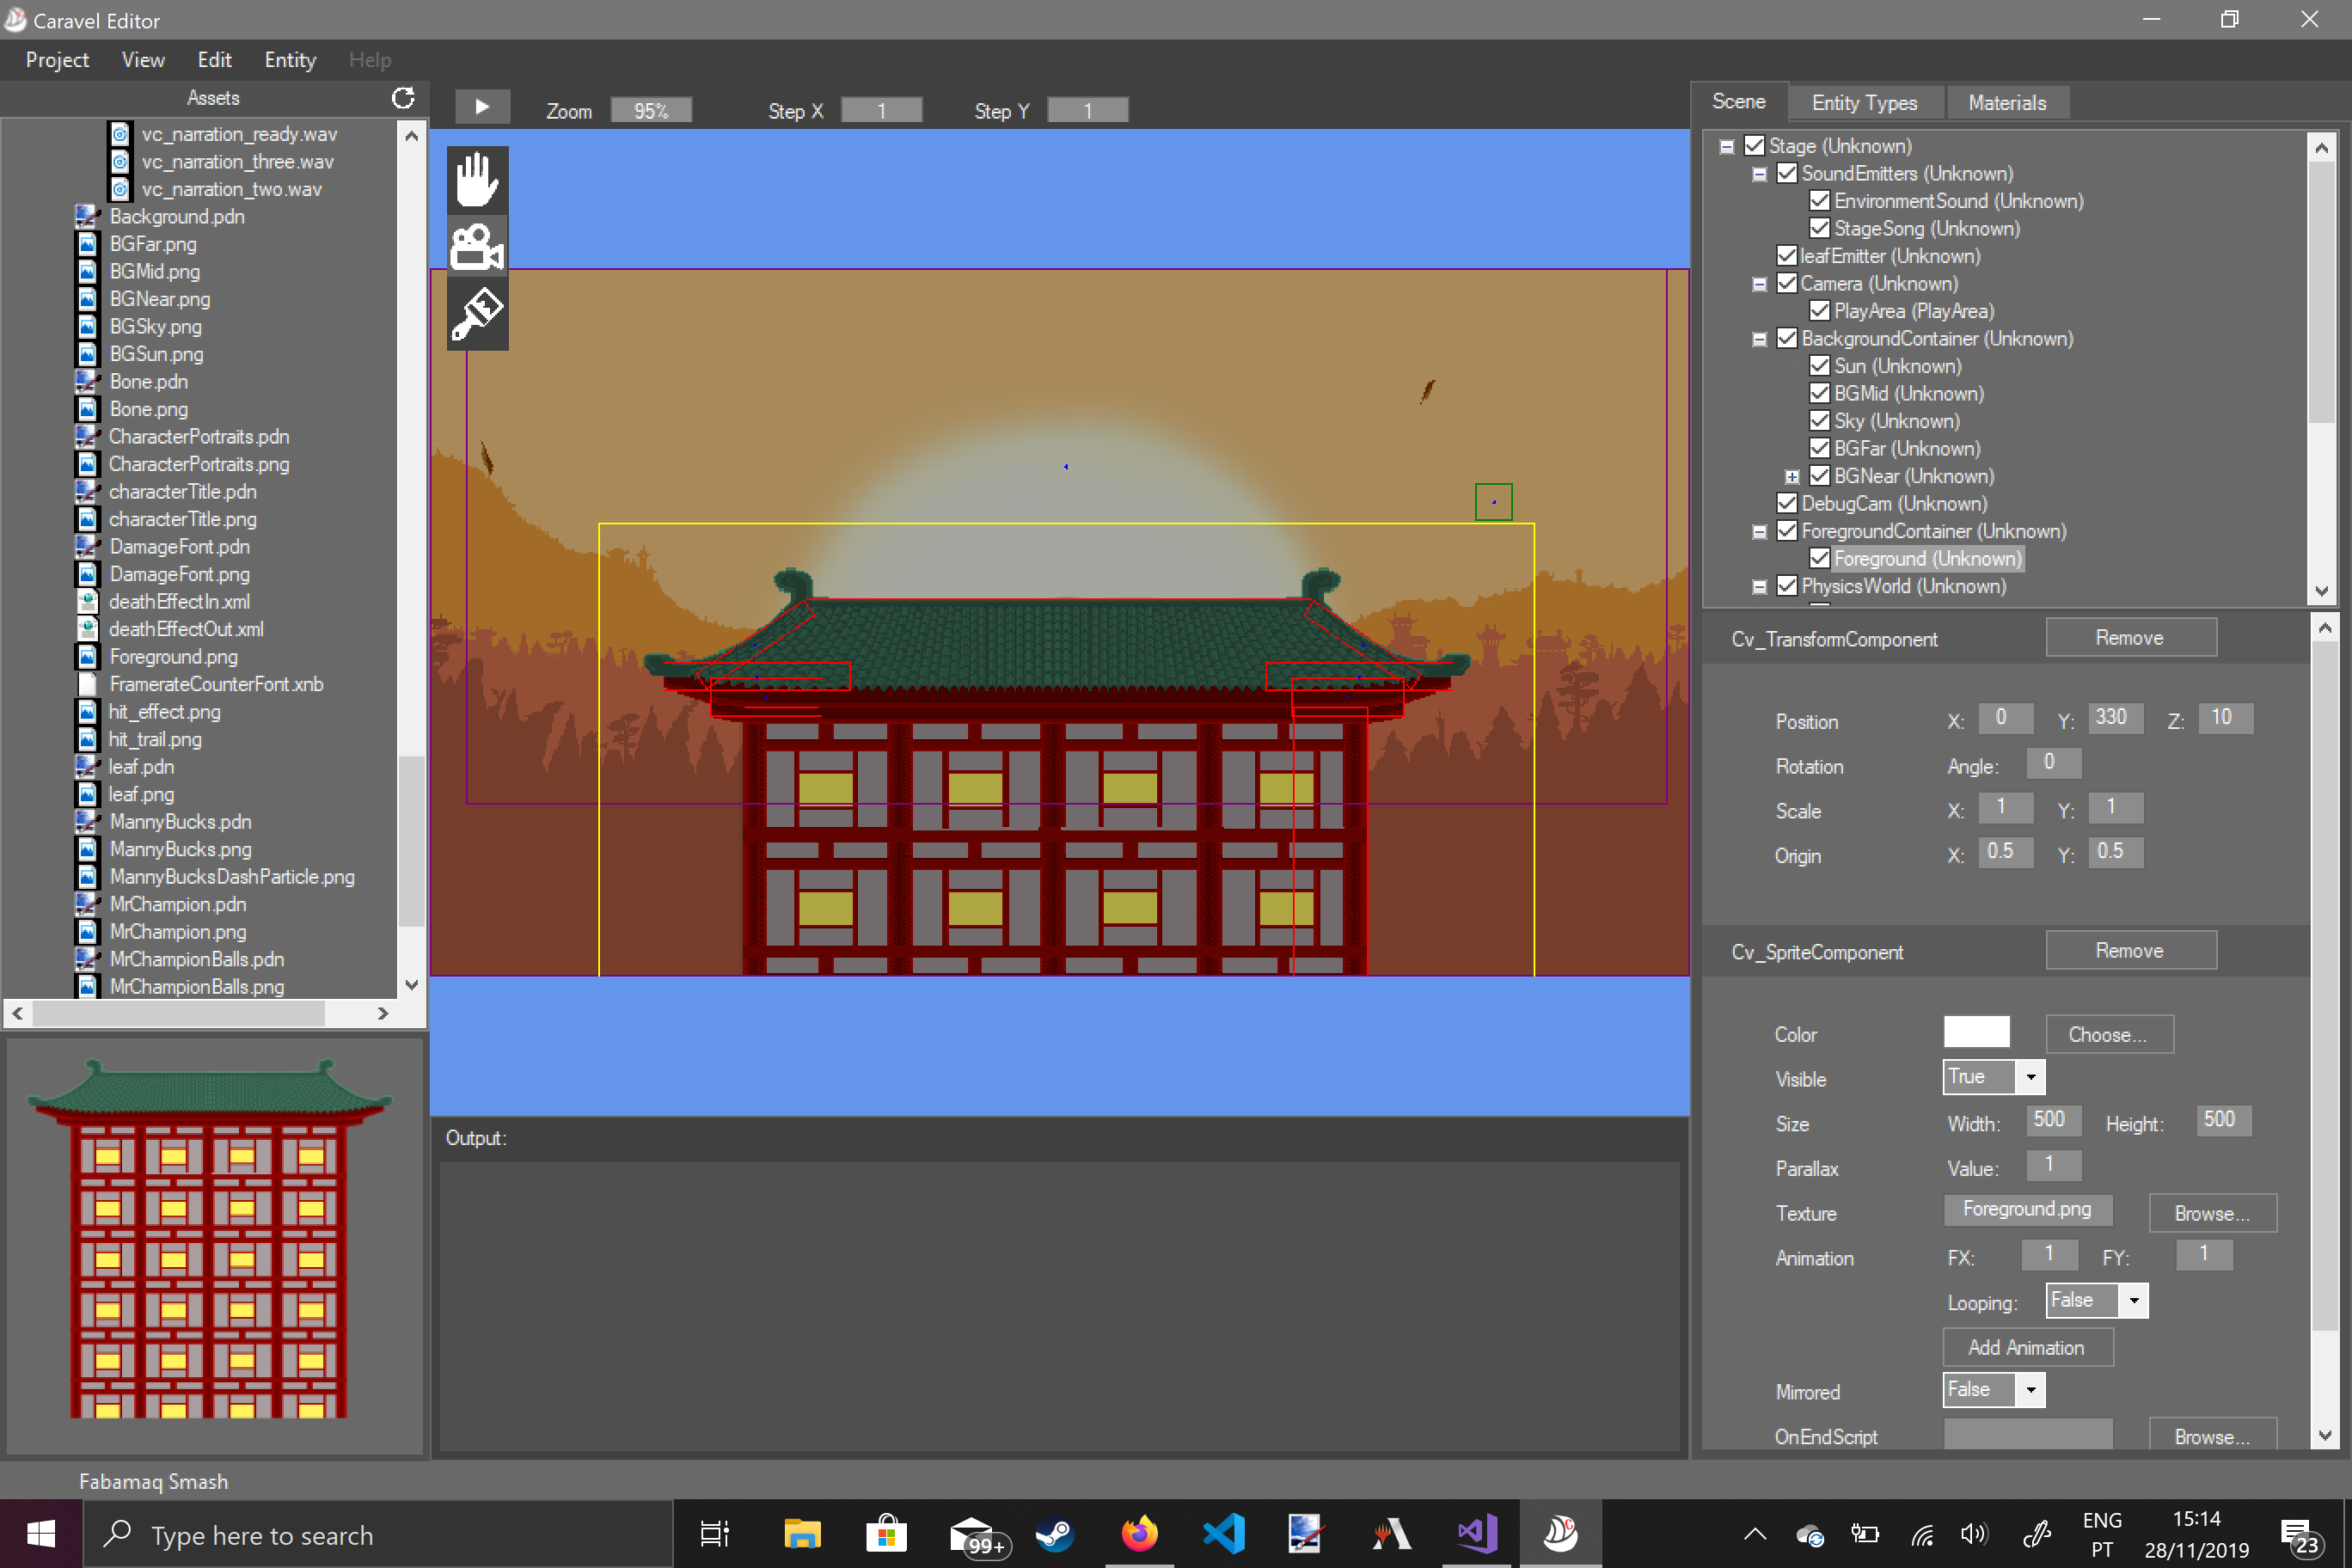The width and height of the screenshot is (2352, 1568).
Task: Select the paint brush tool
Action: (477, 315)
